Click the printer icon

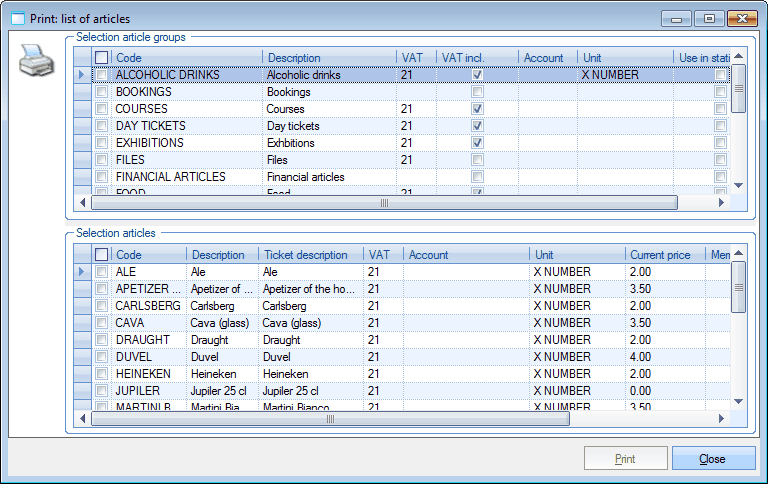click(36, 63)
